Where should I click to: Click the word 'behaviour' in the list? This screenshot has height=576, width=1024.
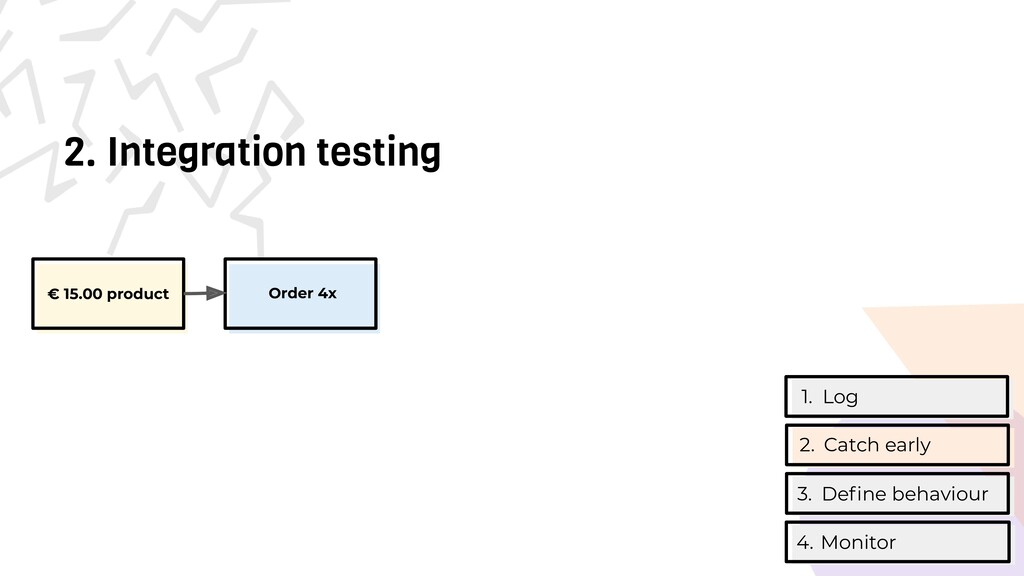click(939, 494)
